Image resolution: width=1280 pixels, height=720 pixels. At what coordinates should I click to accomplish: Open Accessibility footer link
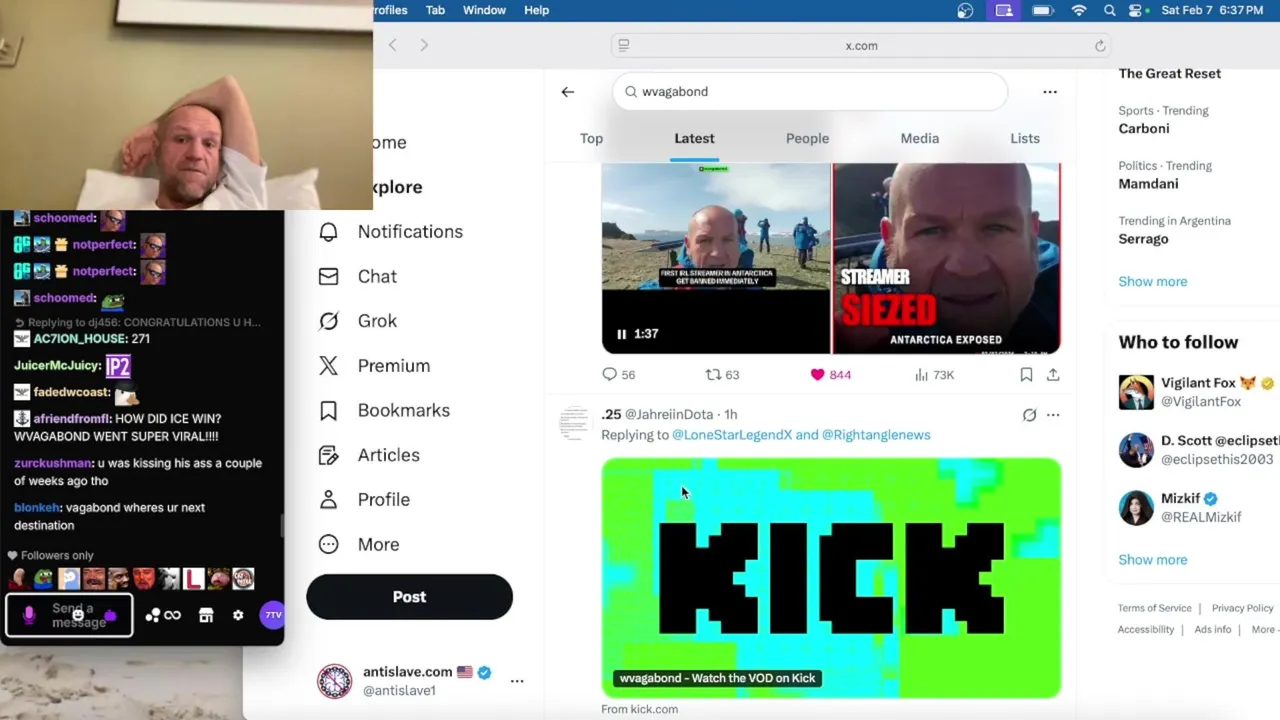1146,630
